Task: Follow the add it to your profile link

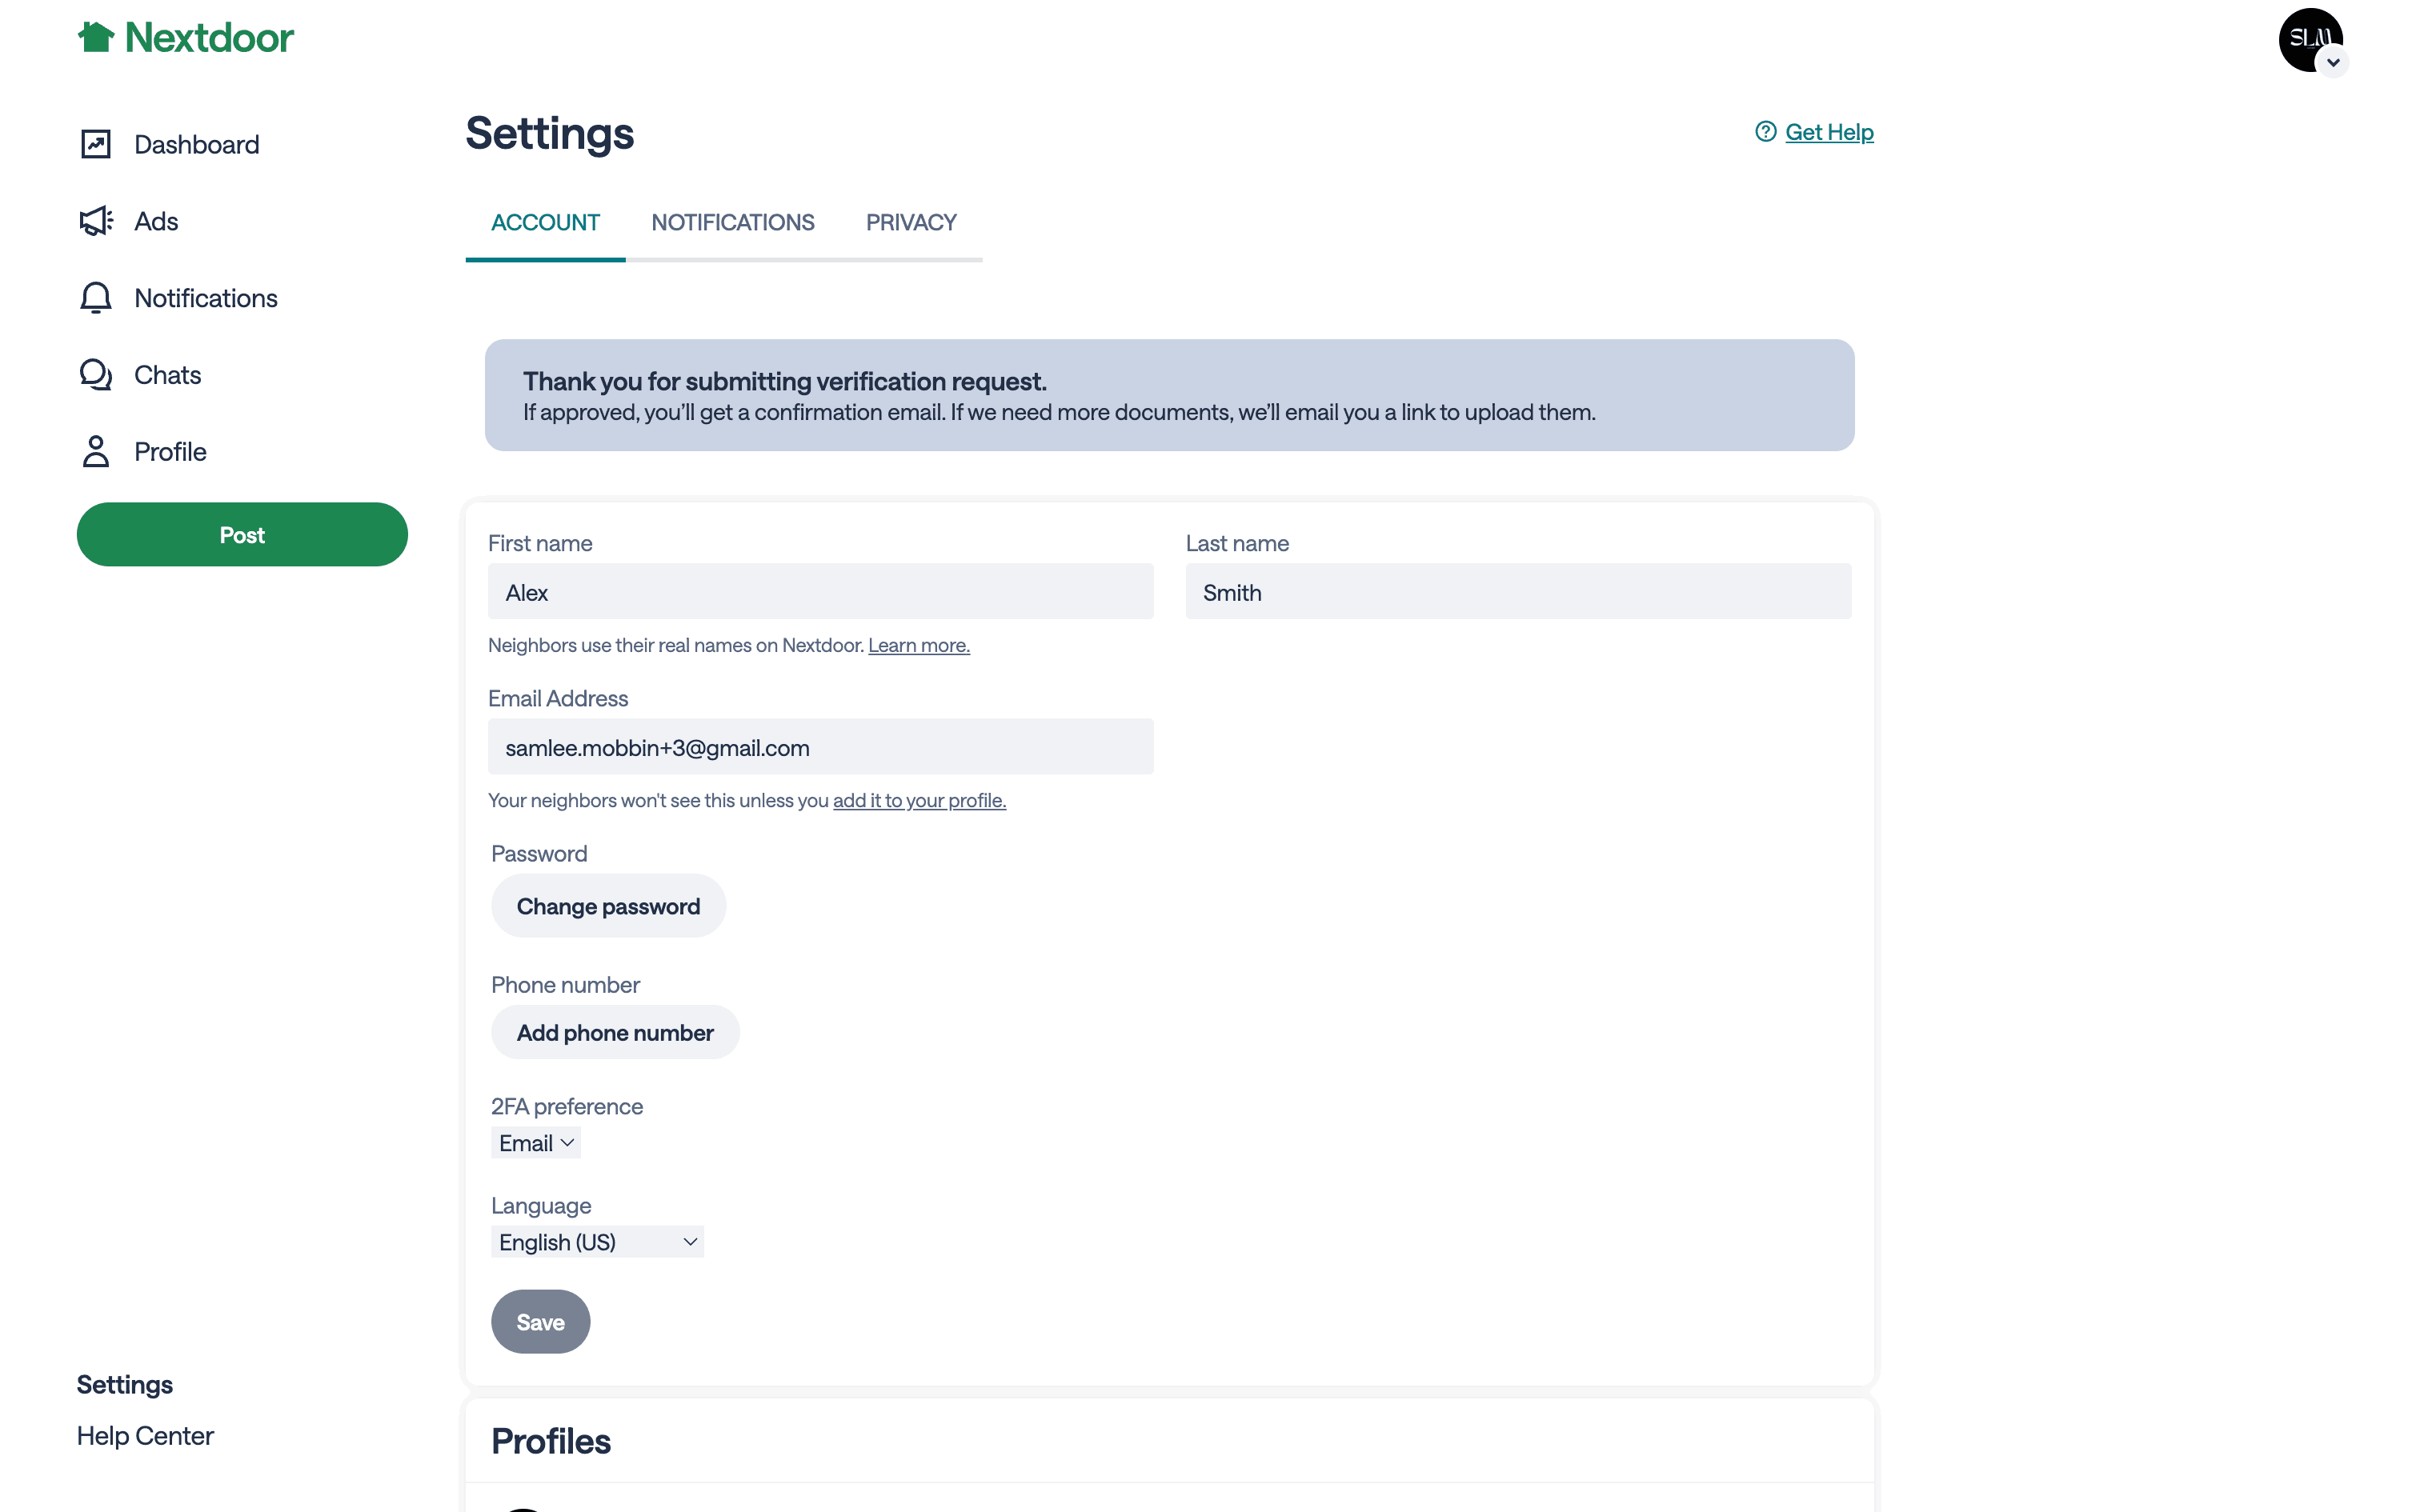Action: tap(919, 800)
